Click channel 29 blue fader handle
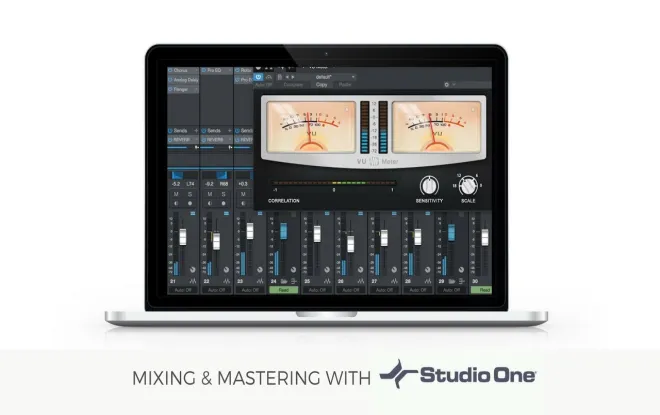Screen dimensions: 660x415 tap(451, 232)
